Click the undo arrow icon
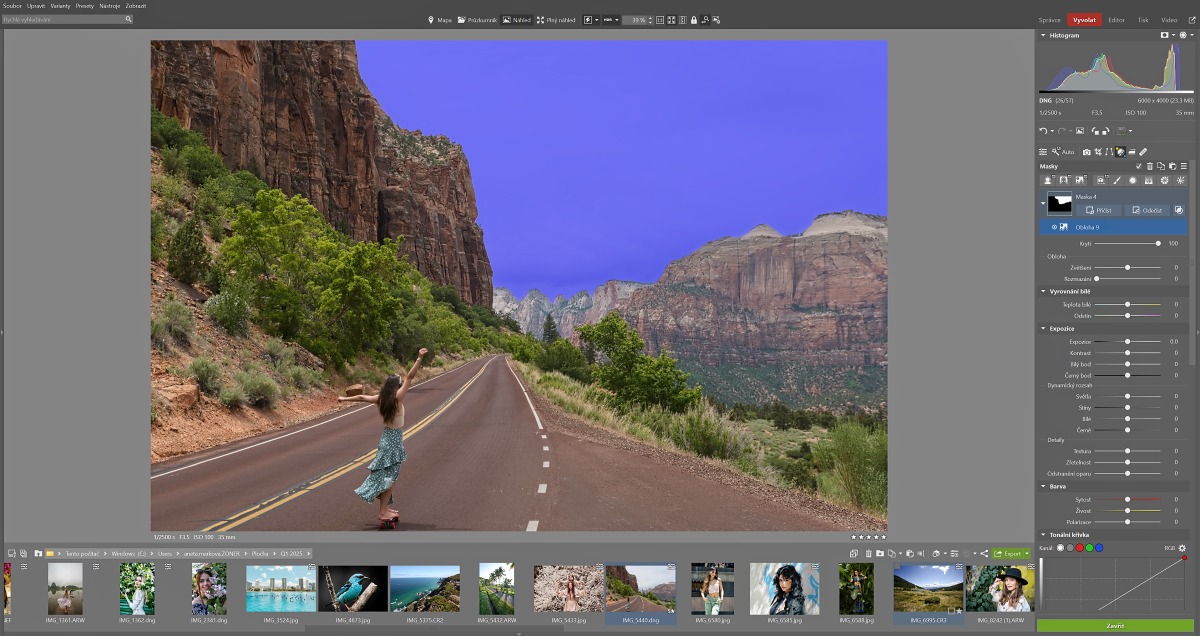Image resolution: width=1200 pixels, height=636 pixels. [1043, 131]
